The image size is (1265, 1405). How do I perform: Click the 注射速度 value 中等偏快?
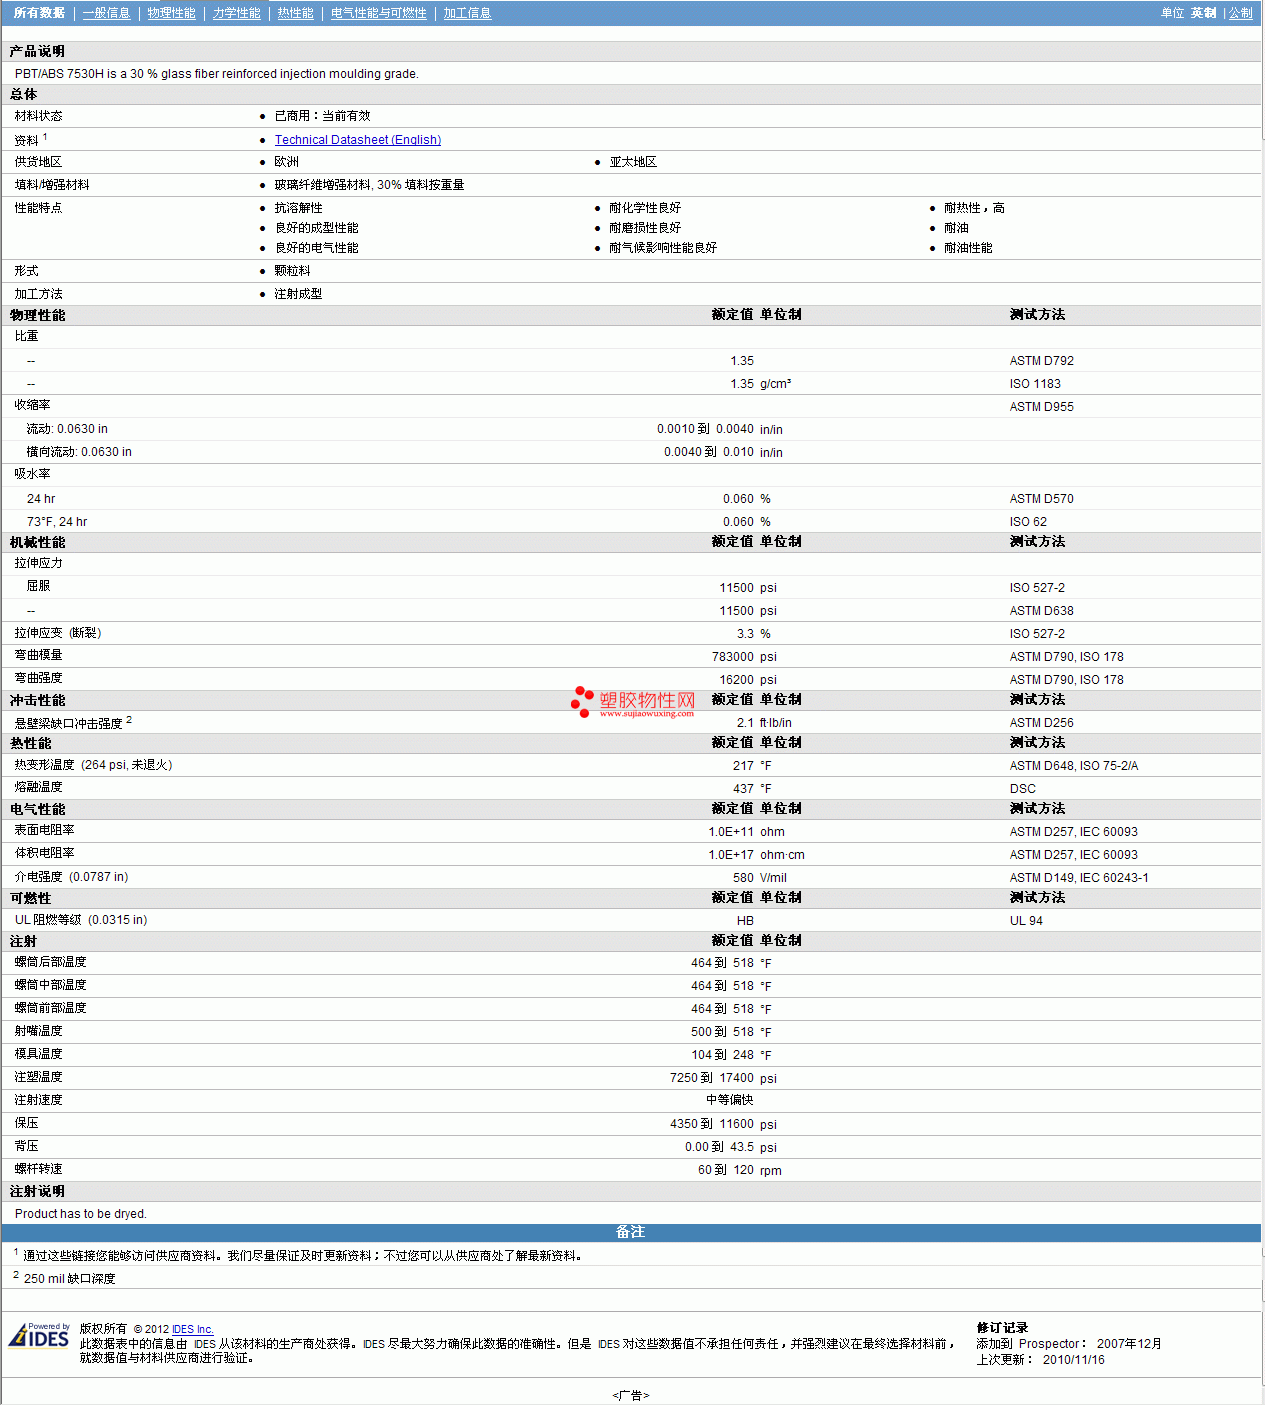coord(730,1100)
